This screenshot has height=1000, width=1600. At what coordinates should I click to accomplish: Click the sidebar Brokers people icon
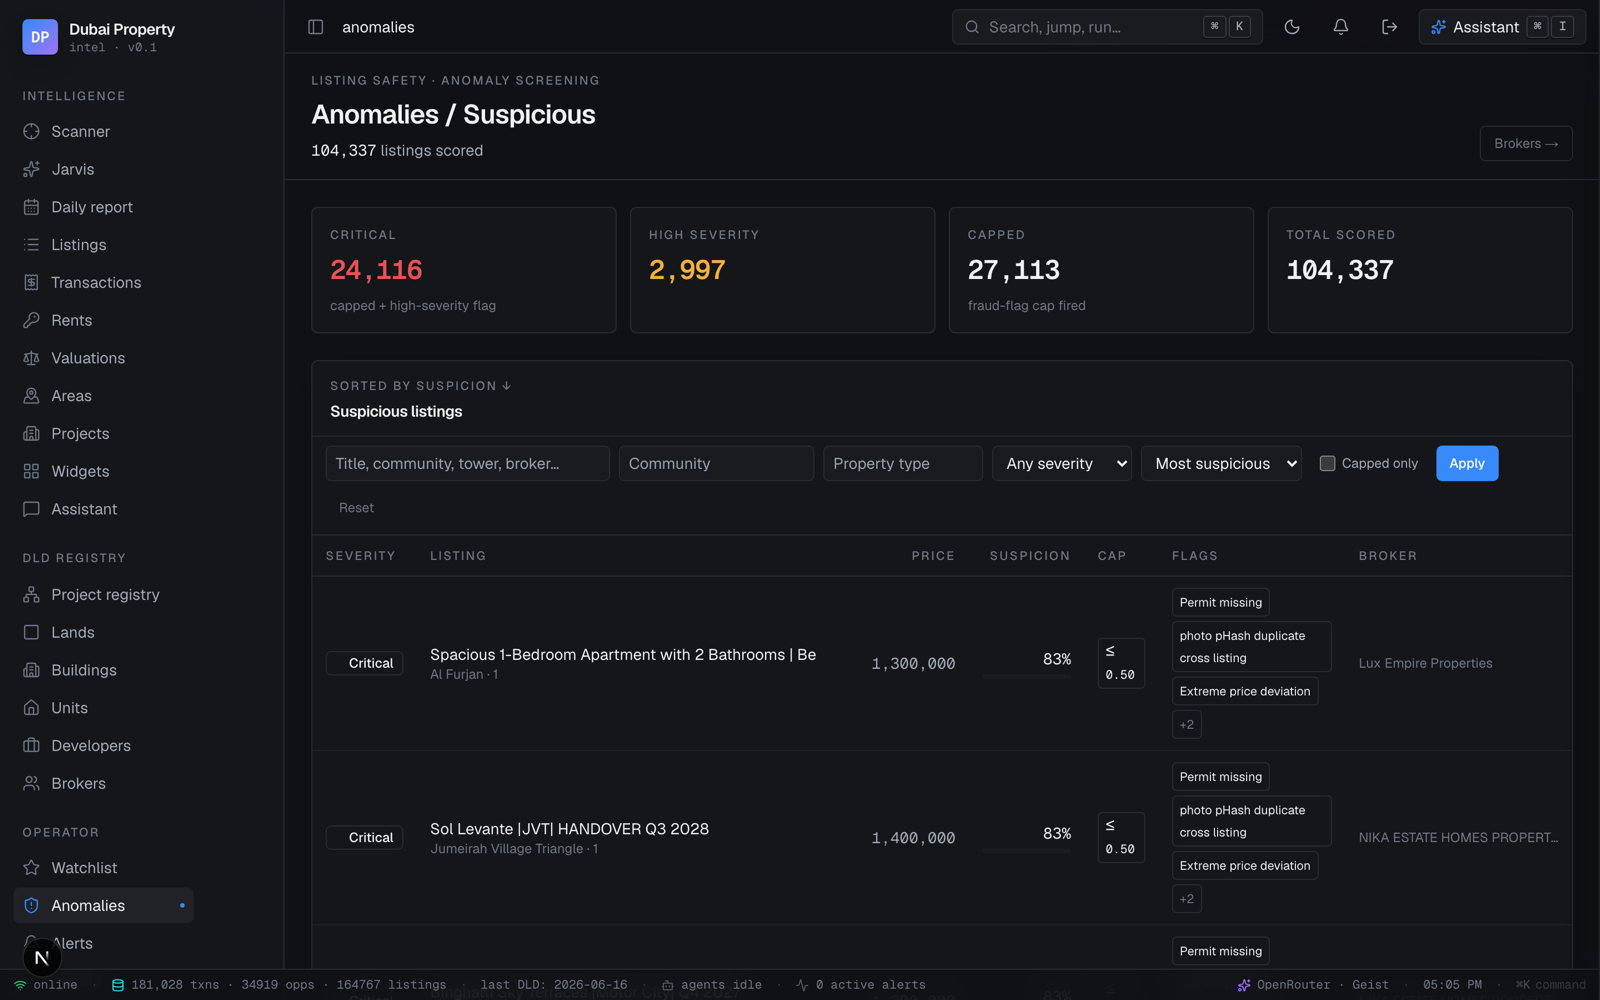tap(31, 784)
